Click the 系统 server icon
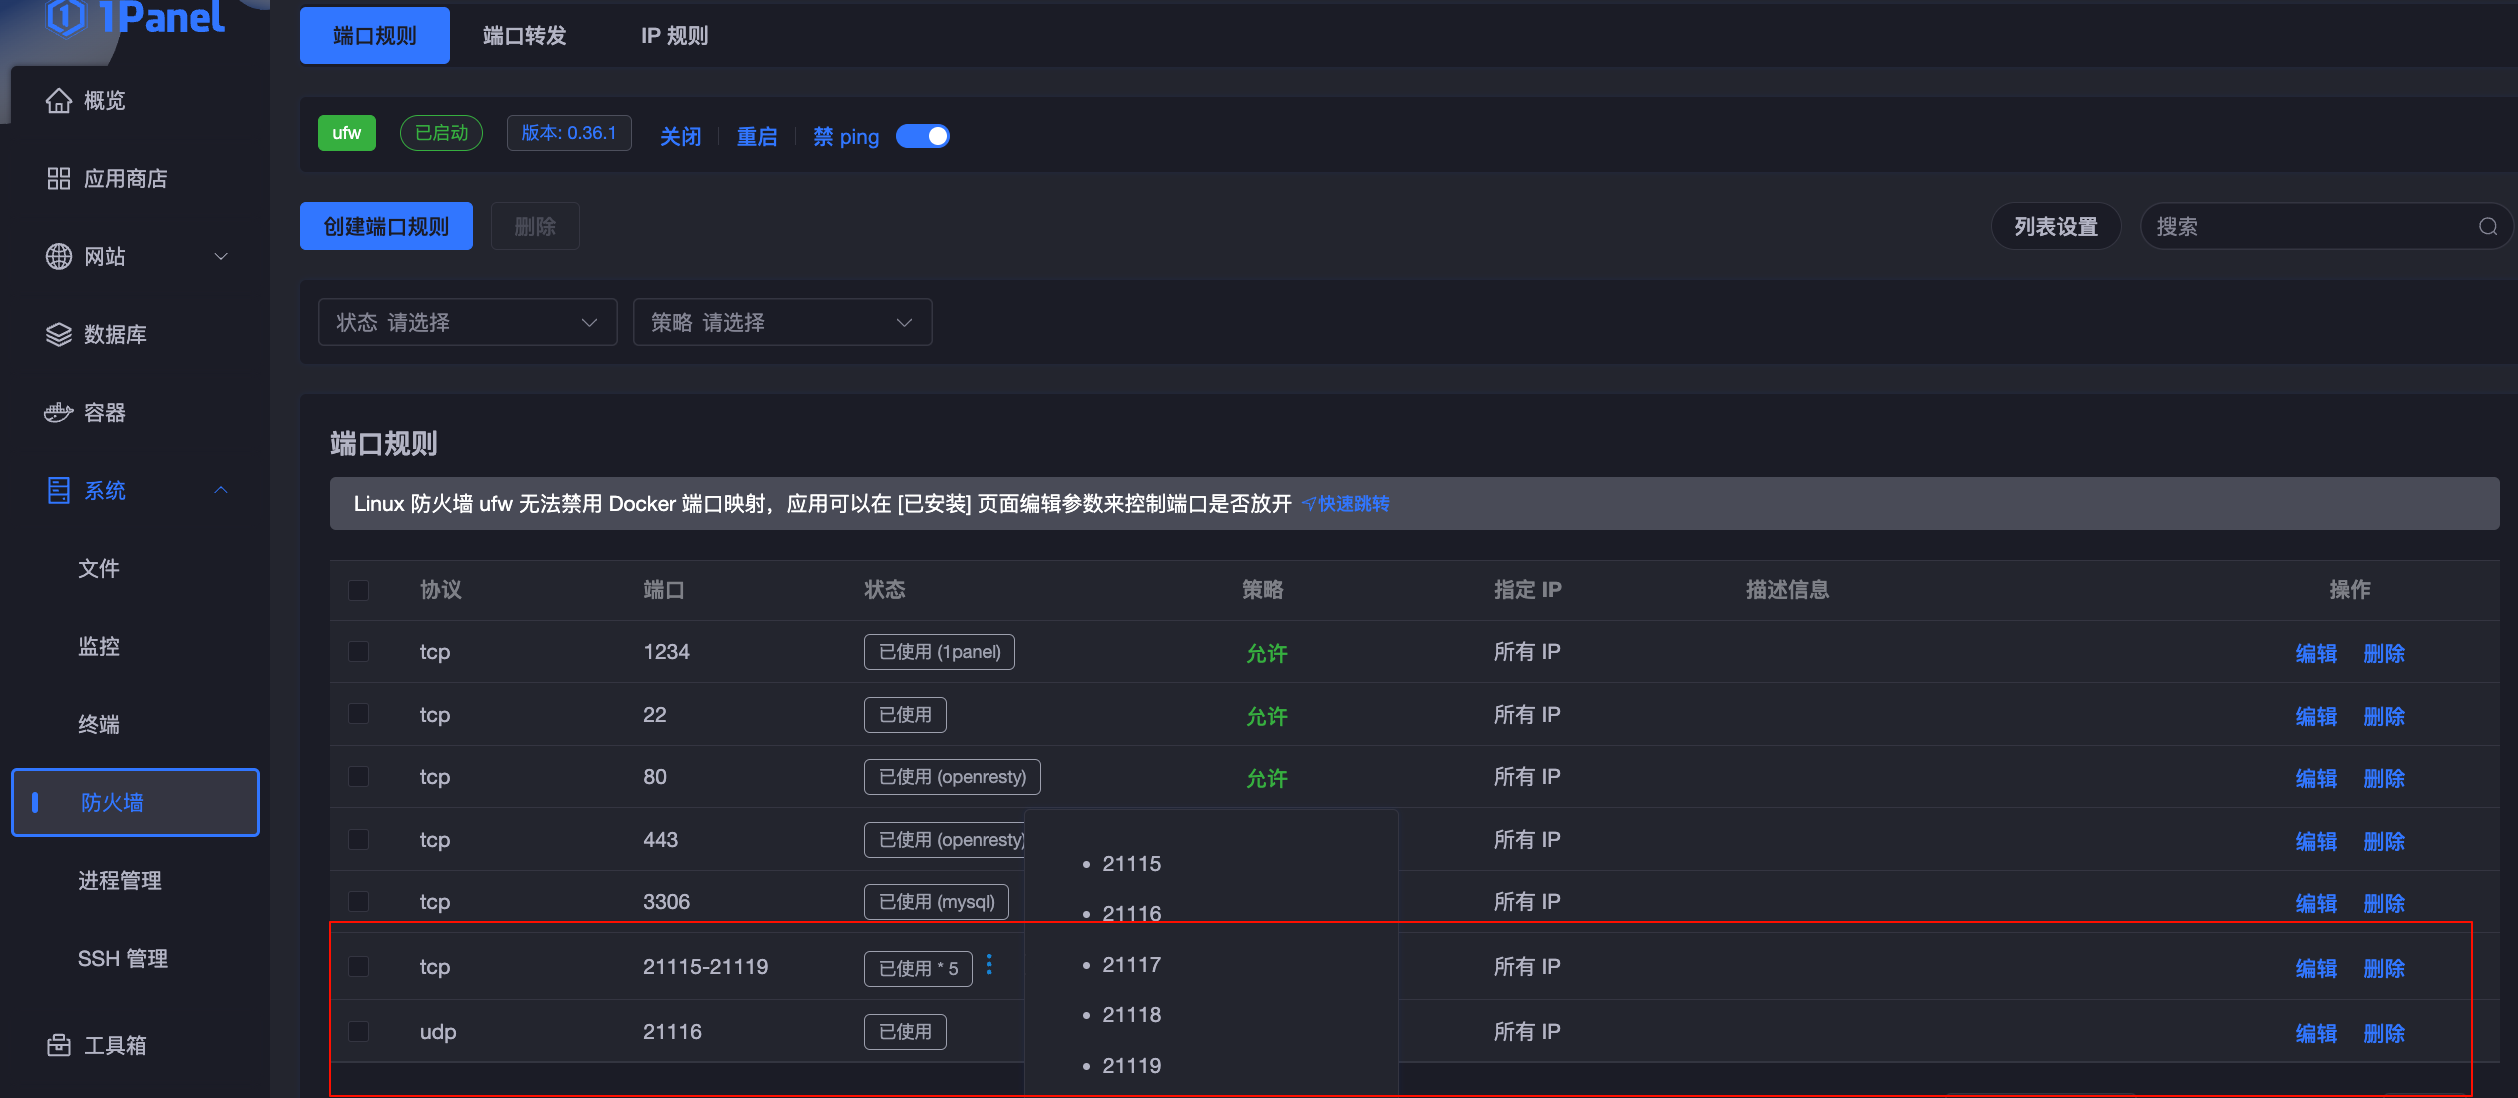The width and height of the screenshot is (2518, 1098). click(x=59, y=491)
